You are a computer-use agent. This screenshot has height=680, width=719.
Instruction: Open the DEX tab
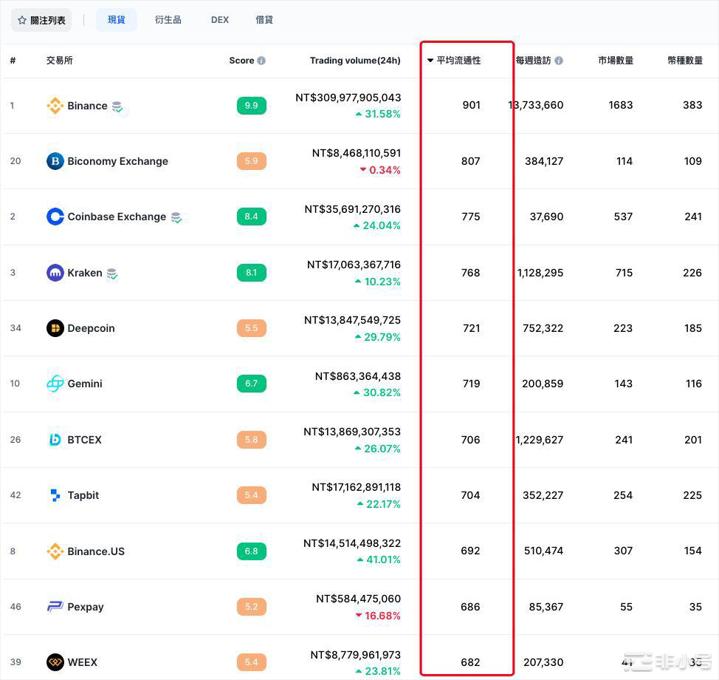pos(220,20)
